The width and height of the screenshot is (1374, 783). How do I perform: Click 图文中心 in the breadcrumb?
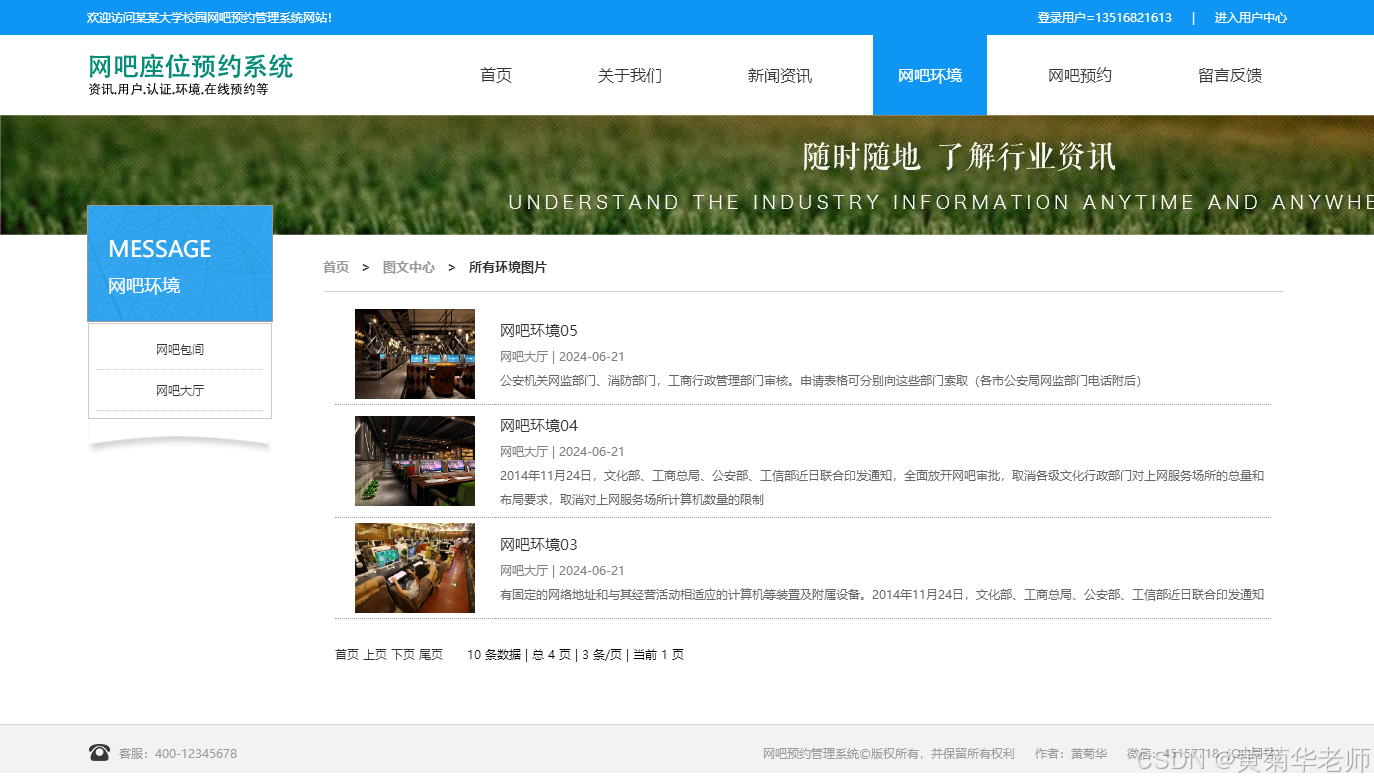point(409,267)
